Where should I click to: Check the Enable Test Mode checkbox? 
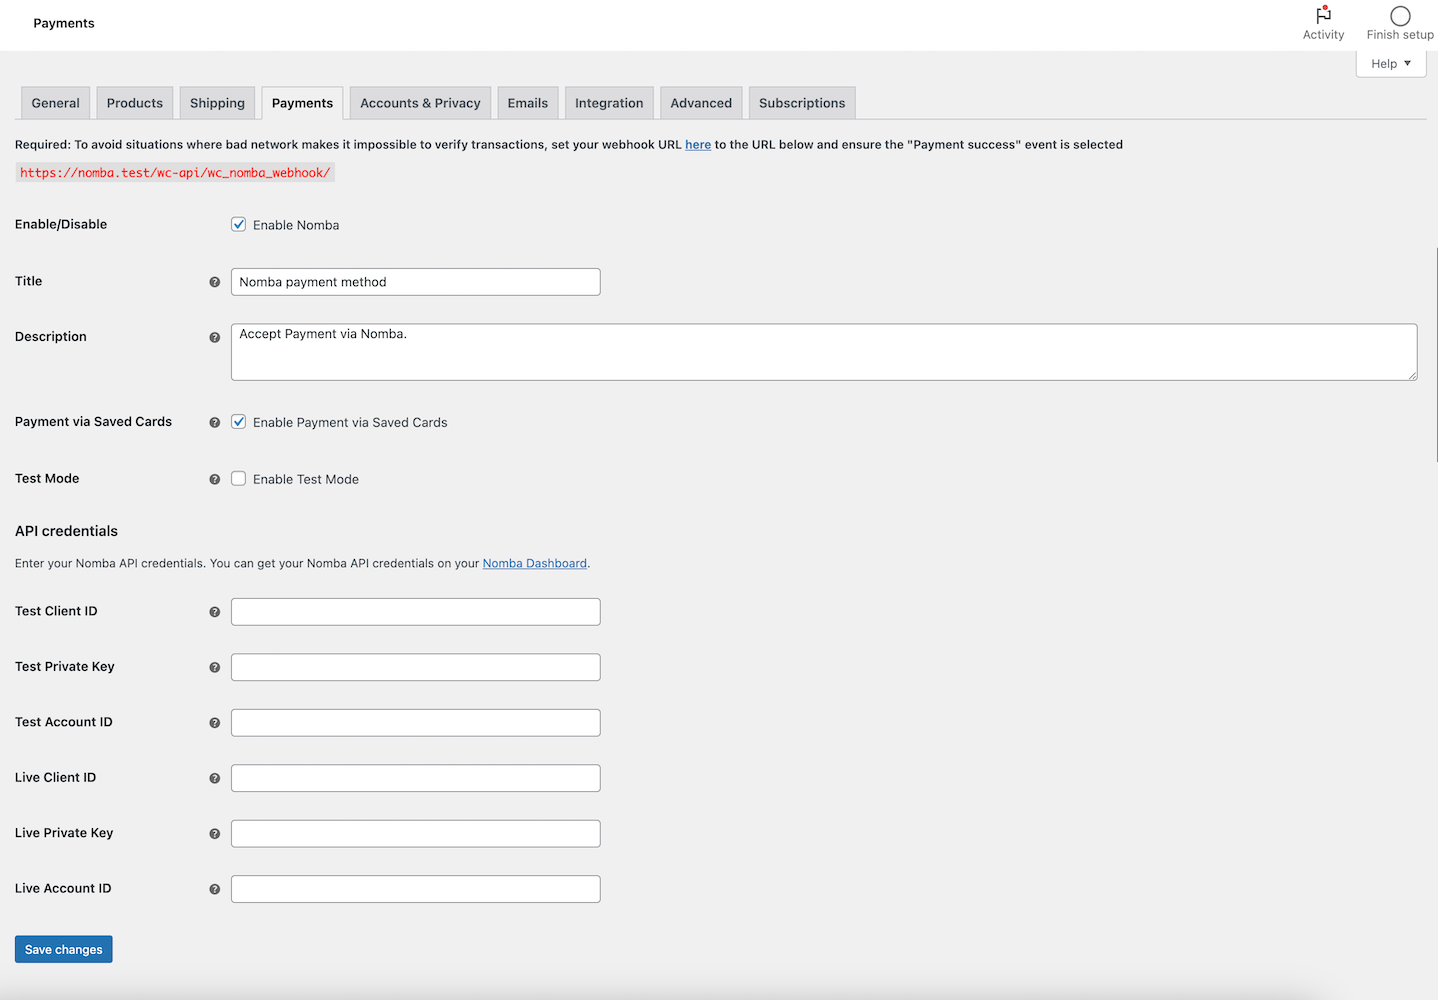point(238,479)
